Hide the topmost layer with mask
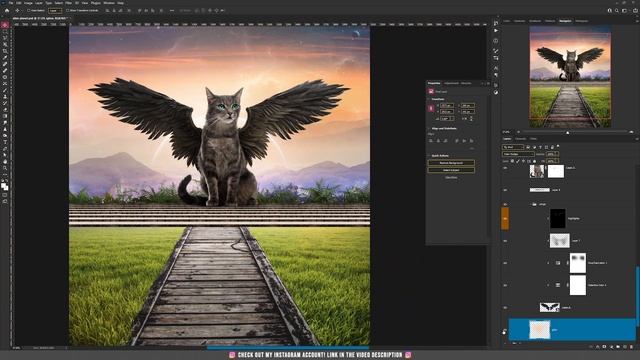 coord(505,168)
